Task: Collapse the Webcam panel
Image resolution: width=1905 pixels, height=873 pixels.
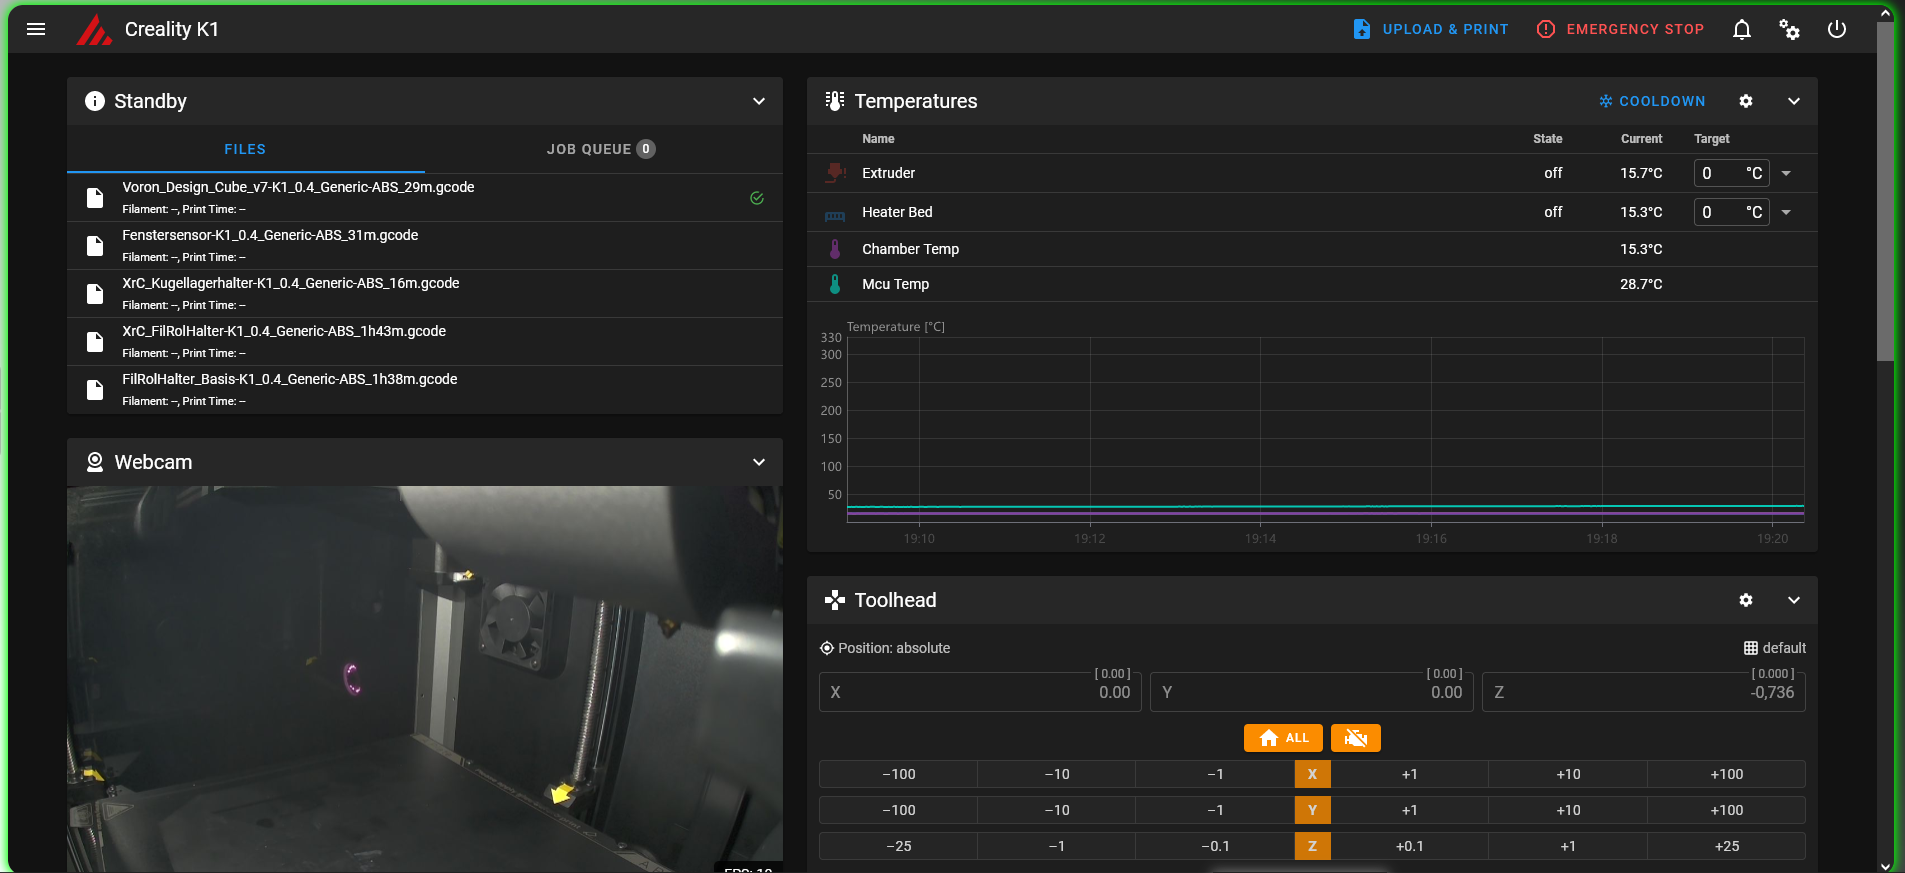Action: click(x=758, y=462)
